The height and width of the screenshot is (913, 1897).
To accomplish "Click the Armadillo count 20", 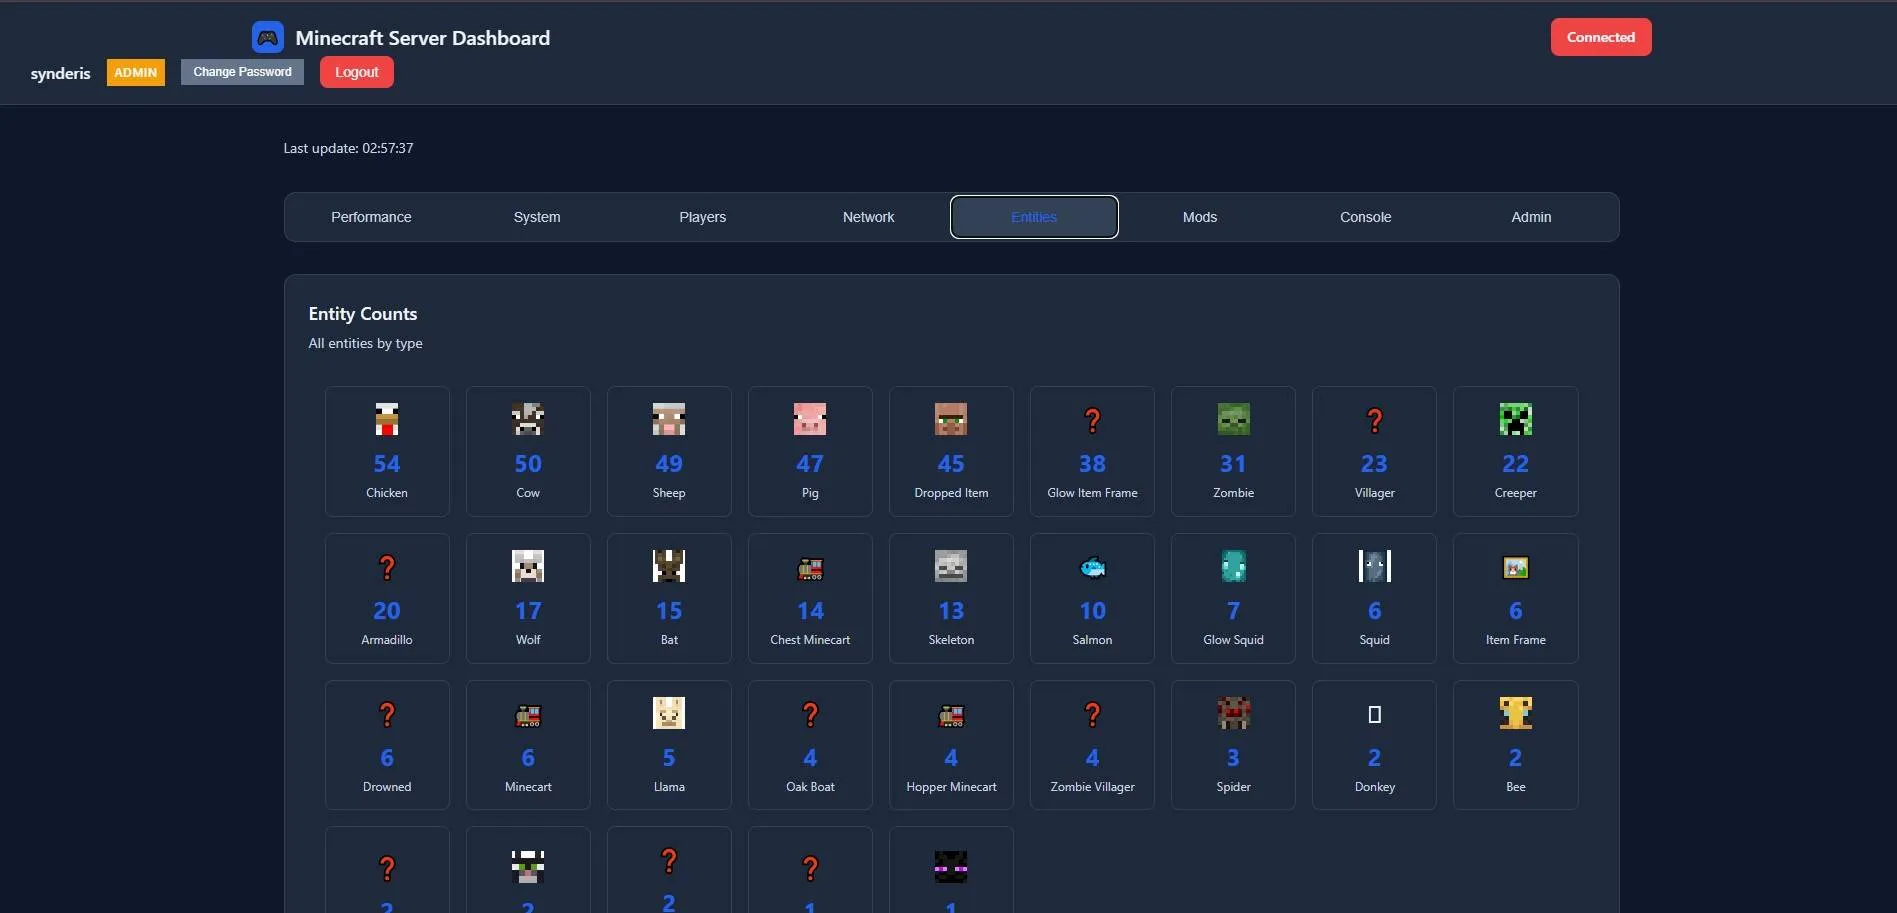I will pyautogui.click(x=387, y=611).
